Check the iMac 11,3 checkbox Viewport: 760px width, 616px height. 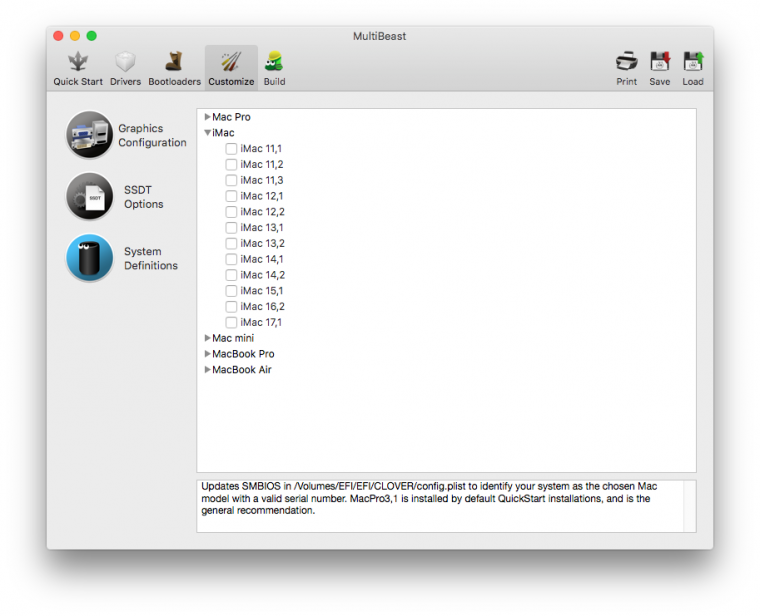(x=231, y=180)
